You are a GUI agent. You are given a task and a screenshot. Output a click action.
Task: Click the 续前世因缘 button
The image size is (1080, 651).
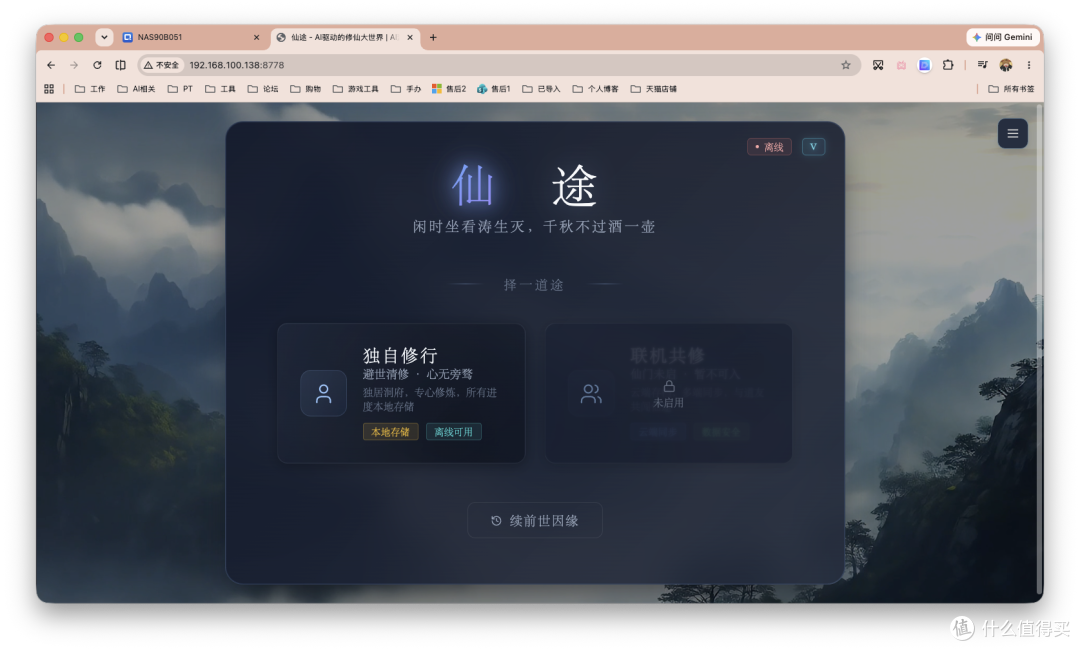click(535, 521)
